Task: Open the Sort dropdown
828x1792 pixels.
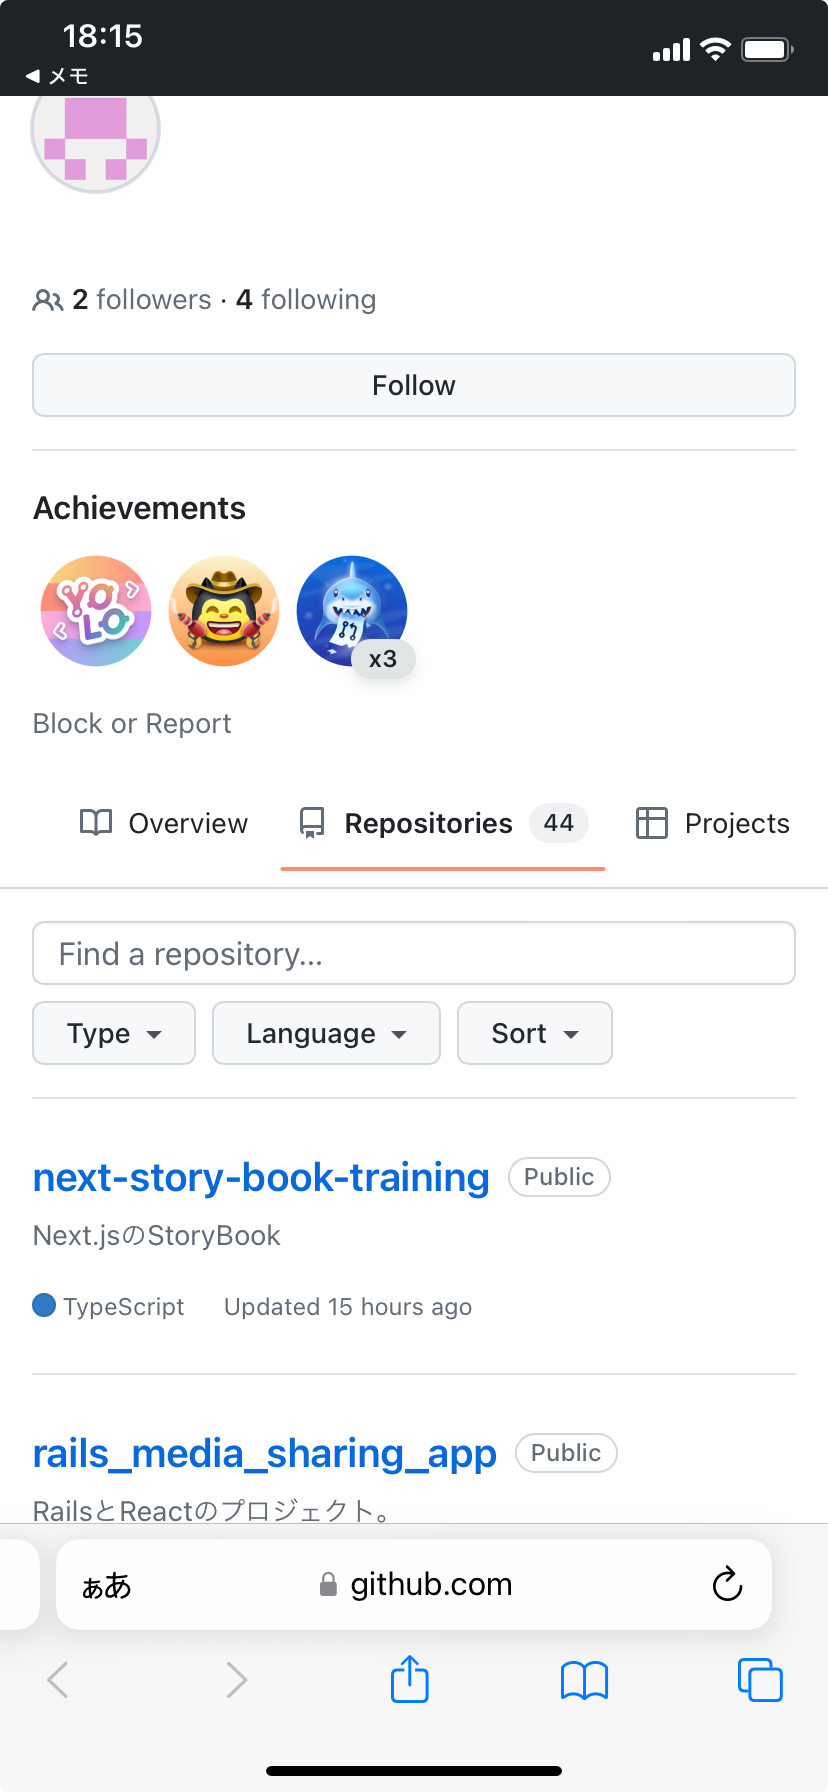Action: pyautogui.click(x=534, y=1033)
